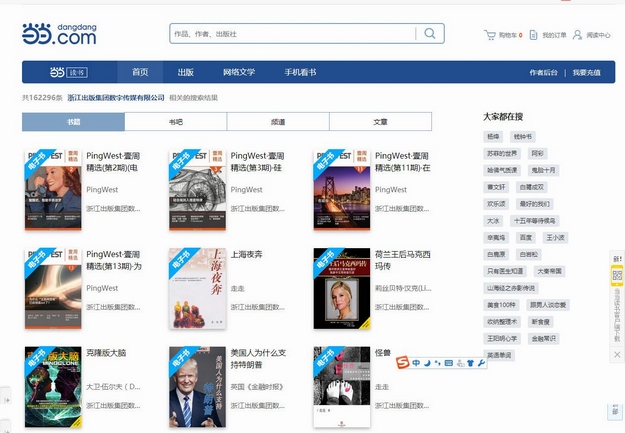Click the 当当读书 logo in the navigation bar
This screenshot has width=625, height=433.
[x=69, y=72]
